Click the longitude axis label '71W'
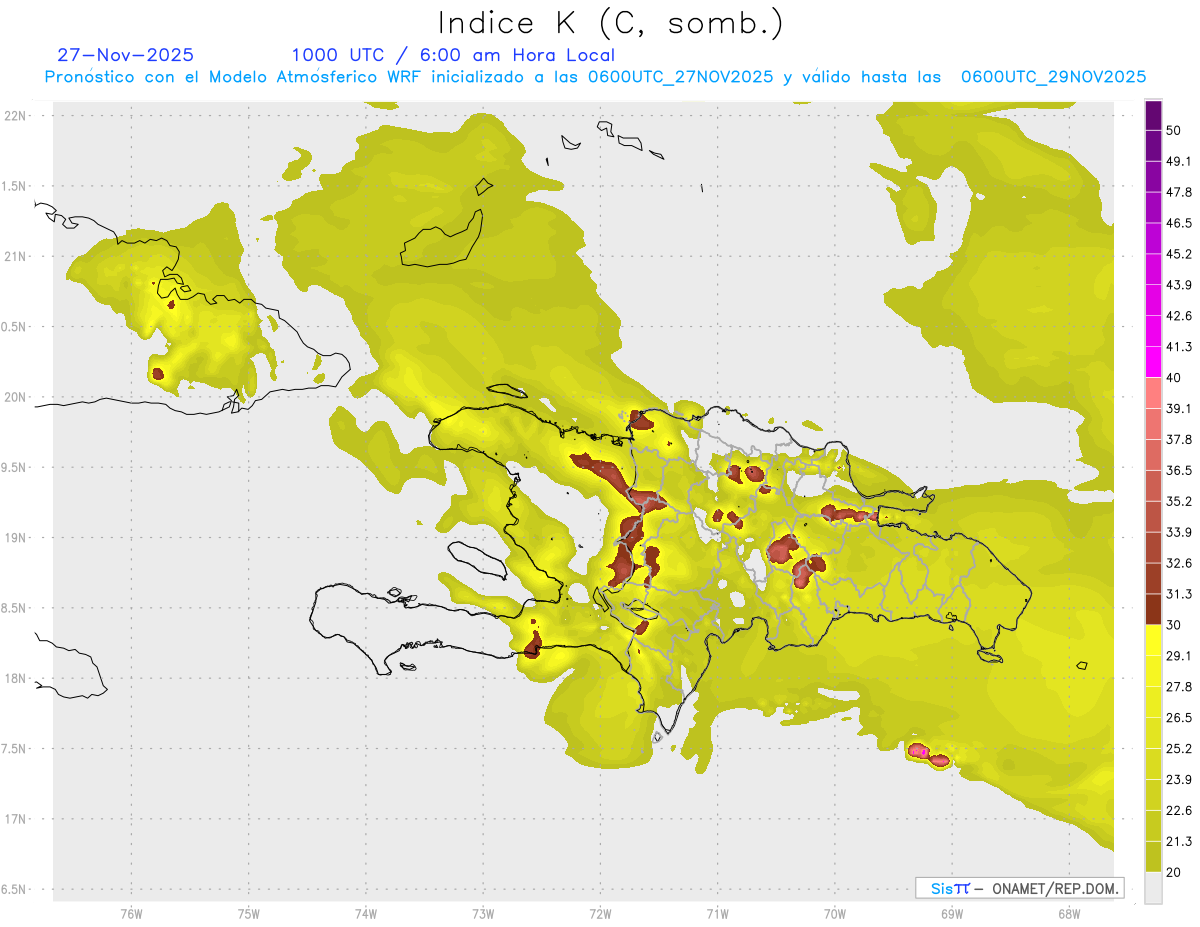The image size is (1200, 927). point(717,913)
